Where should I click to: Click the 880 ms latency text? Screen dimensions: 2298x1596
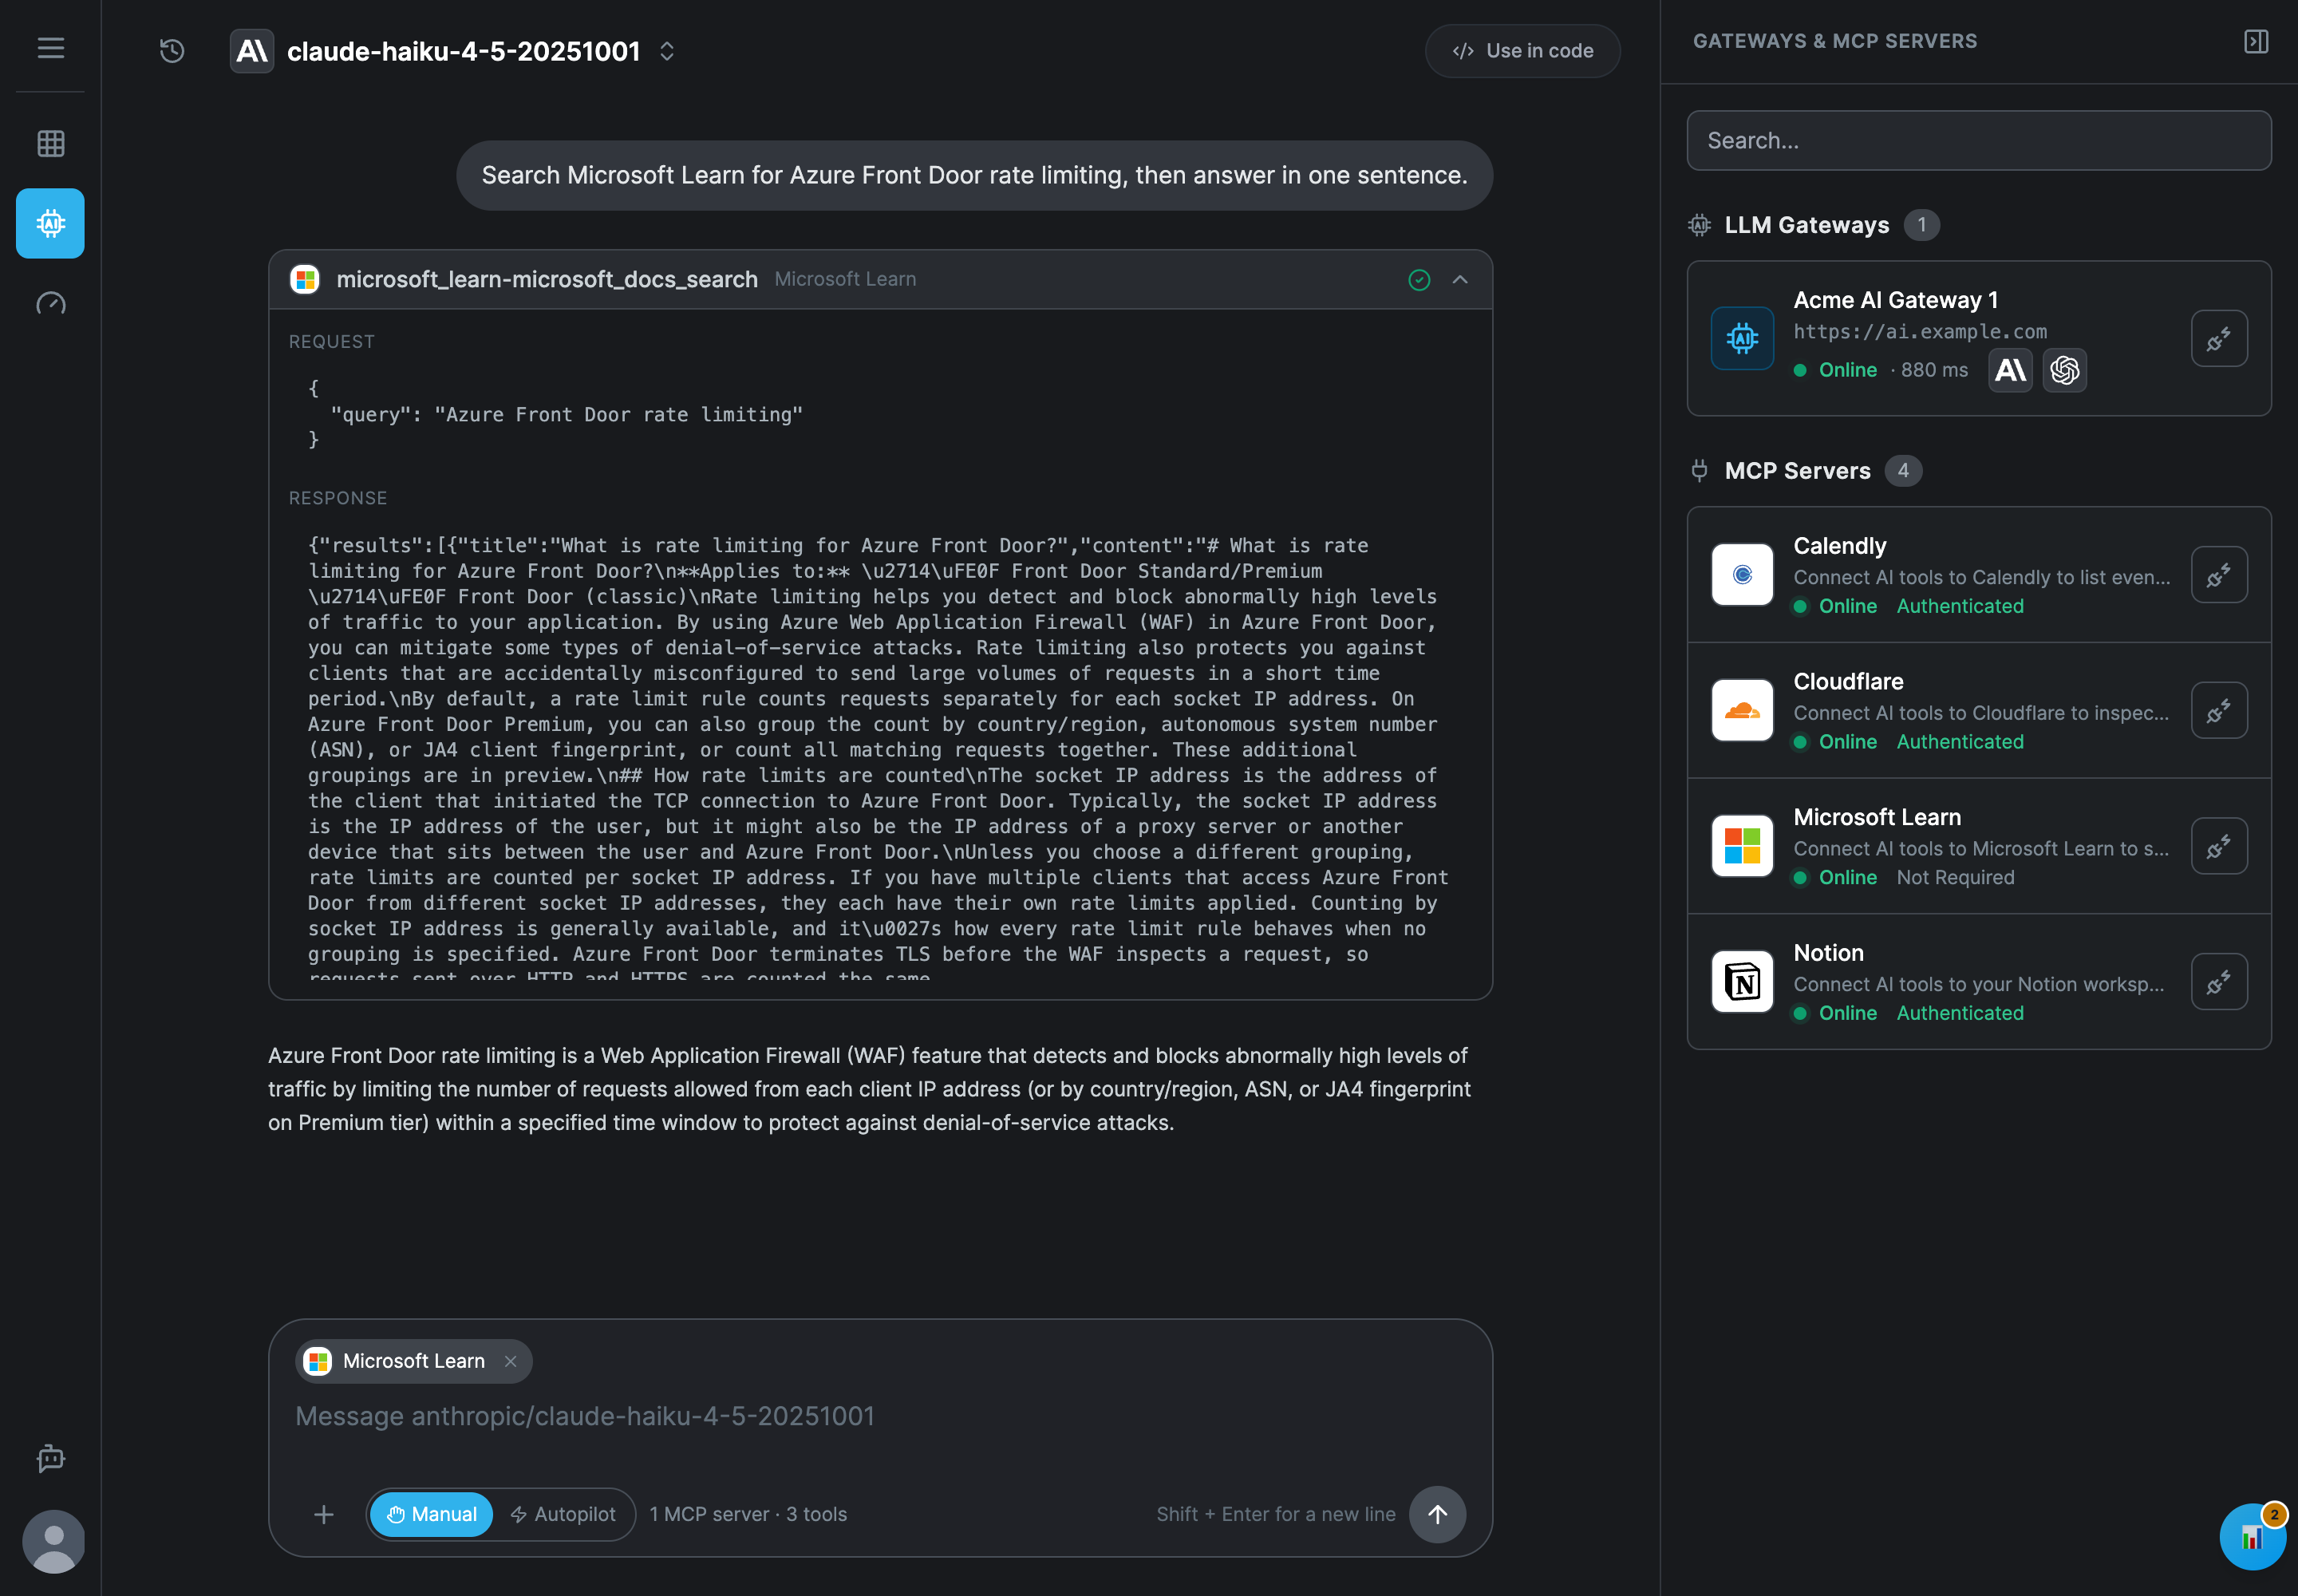[x=1934, y=370]
